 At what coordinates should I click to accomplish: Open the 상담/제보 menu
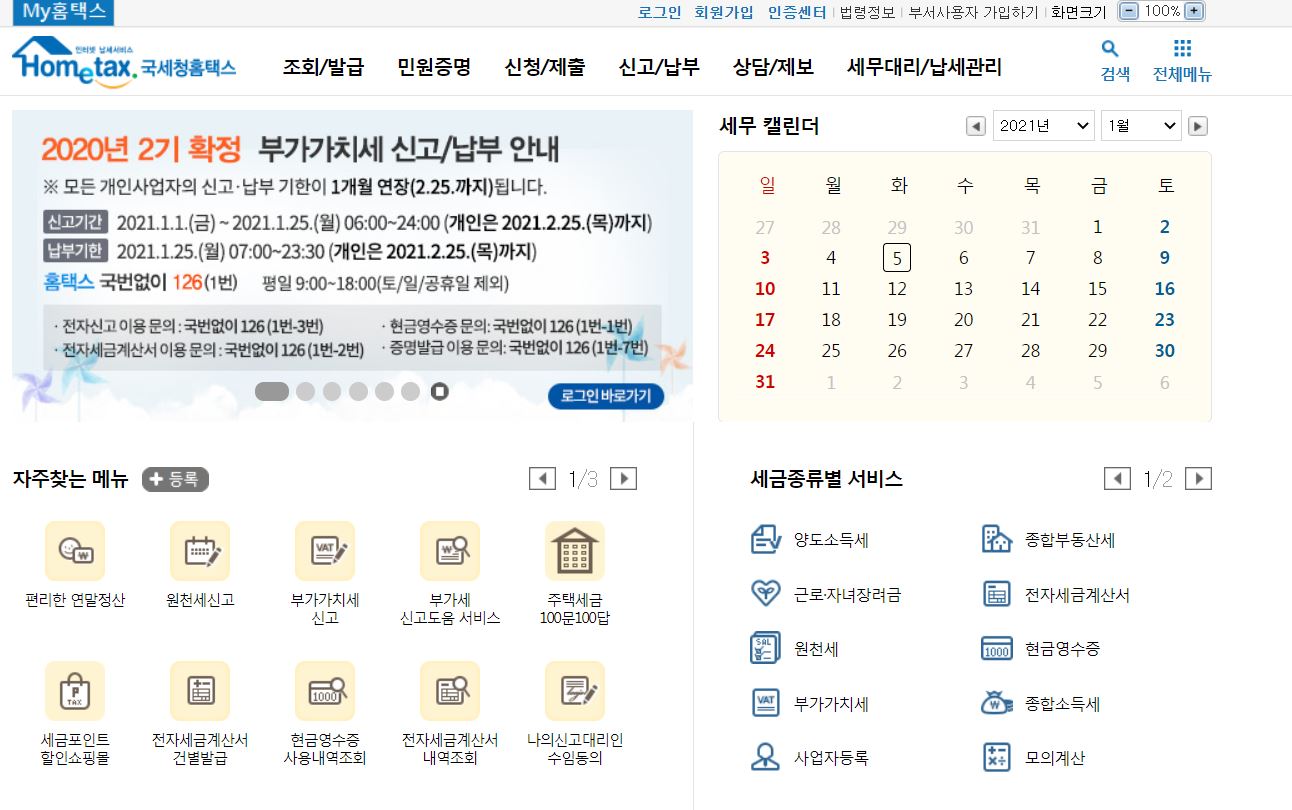click(x=773, y=67)
